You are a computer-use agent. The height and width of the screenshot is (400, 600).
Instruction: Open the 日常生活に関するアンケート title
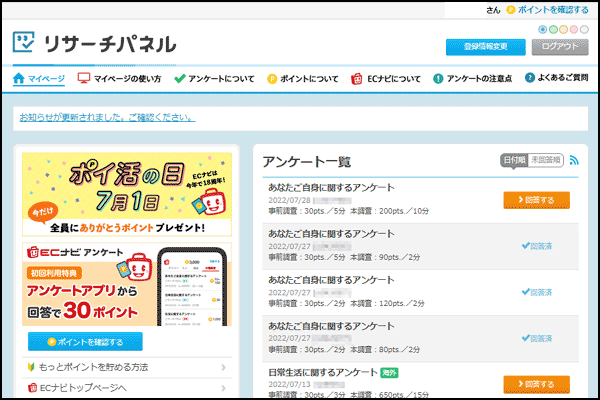[x=323, y=372]
